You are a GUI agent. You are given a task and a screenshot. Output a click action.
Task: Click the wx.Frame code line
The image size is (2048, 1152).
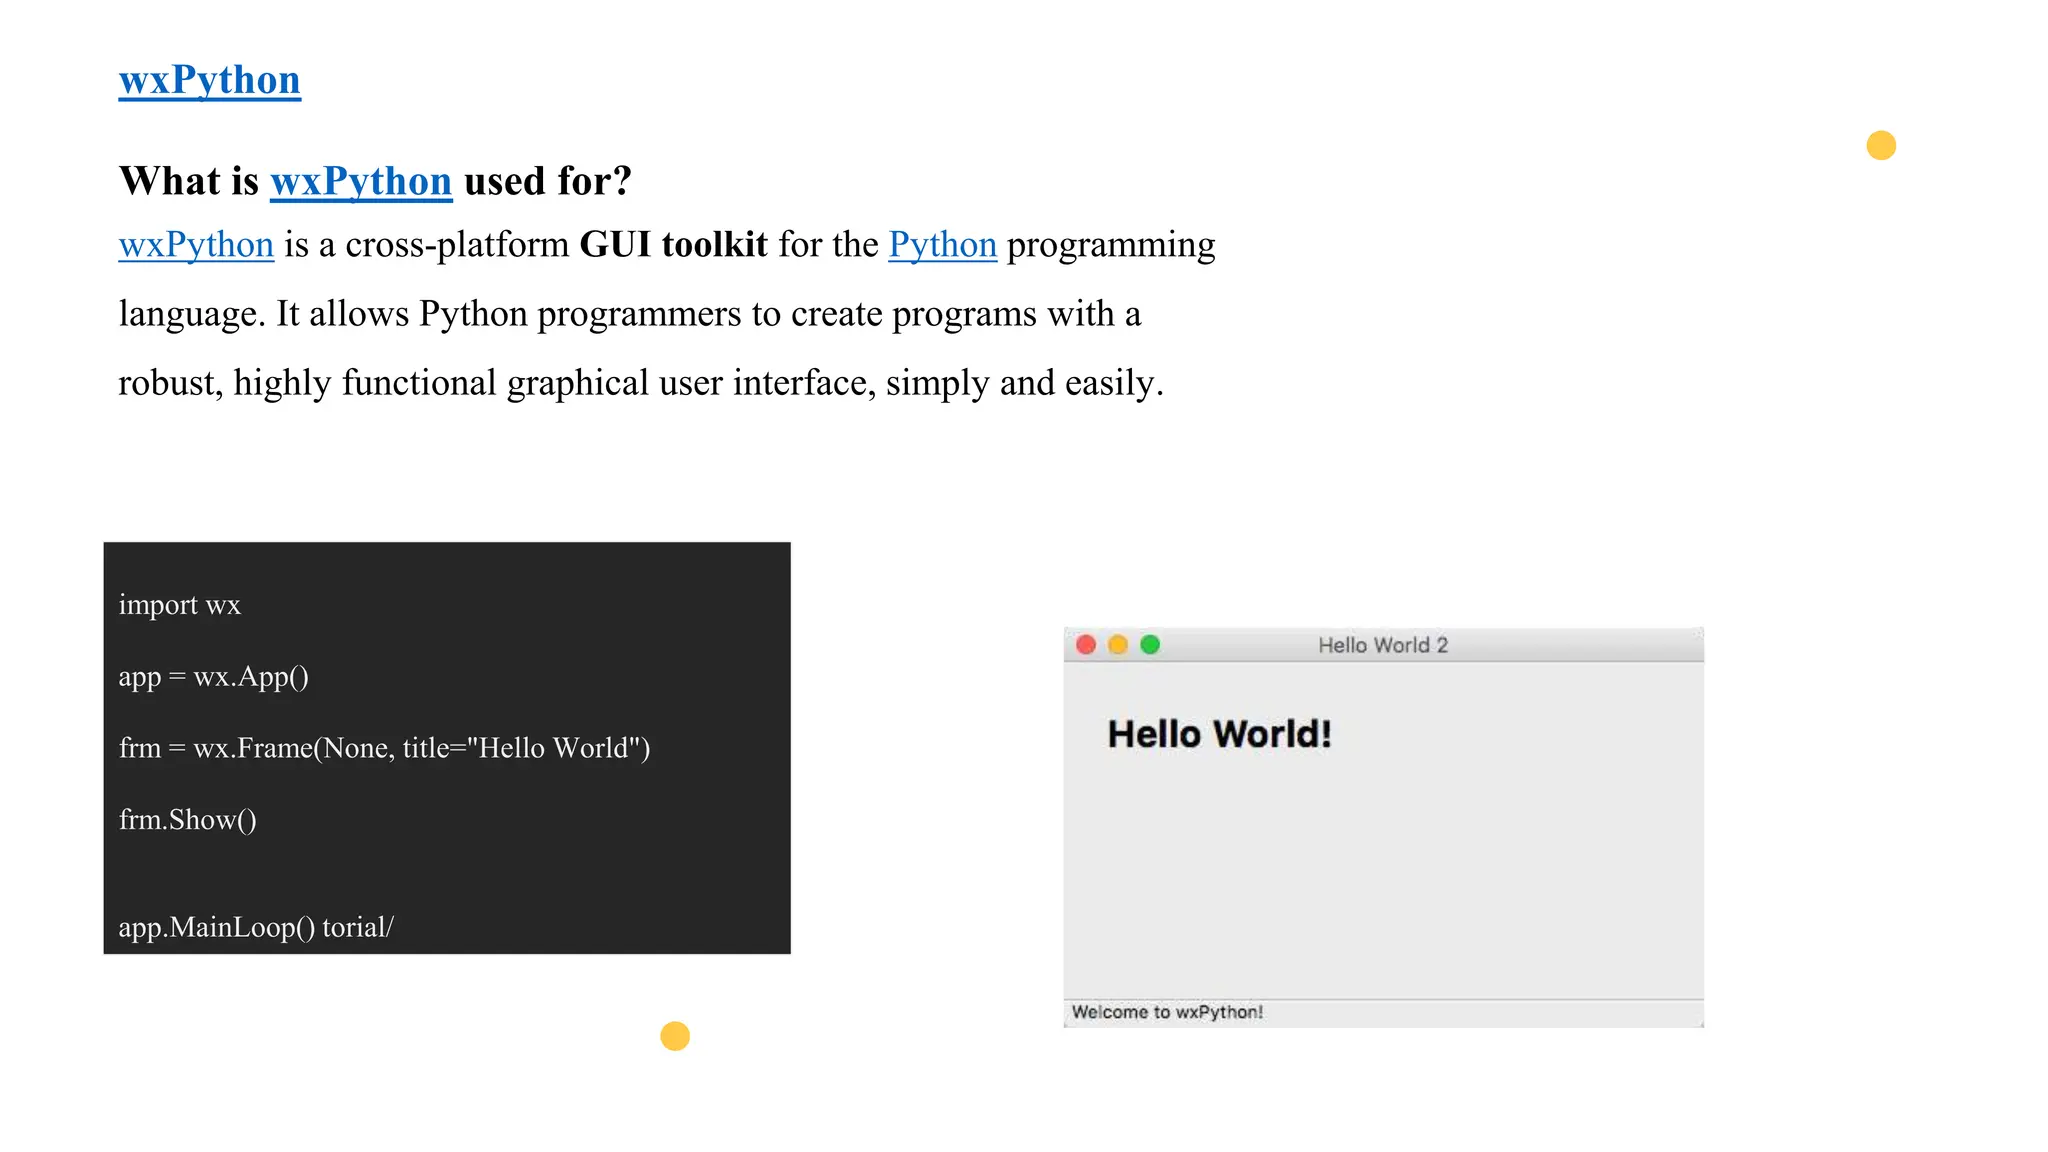384,748
